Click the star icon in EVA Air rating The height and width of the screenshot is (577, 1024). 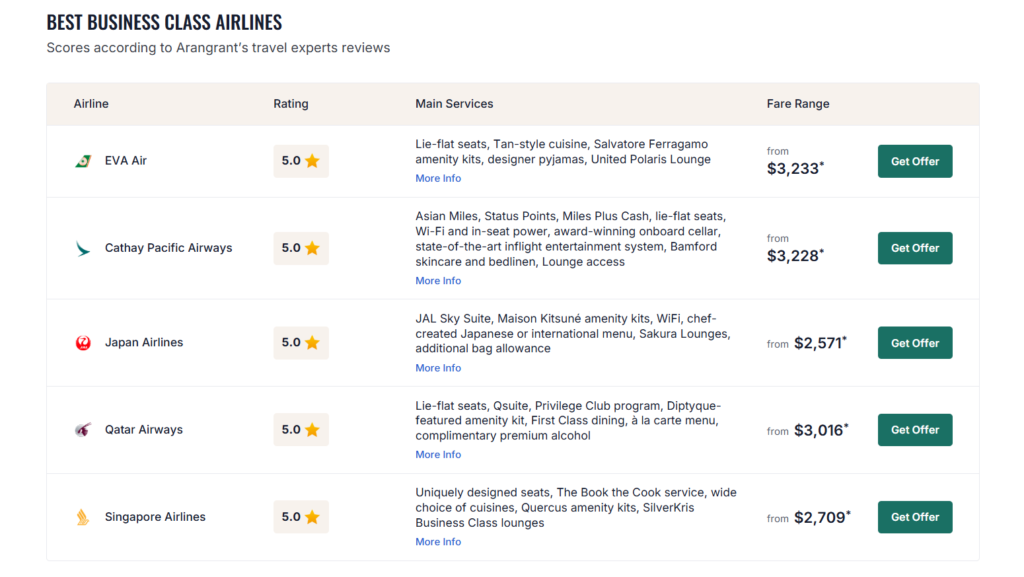[312, 161]
